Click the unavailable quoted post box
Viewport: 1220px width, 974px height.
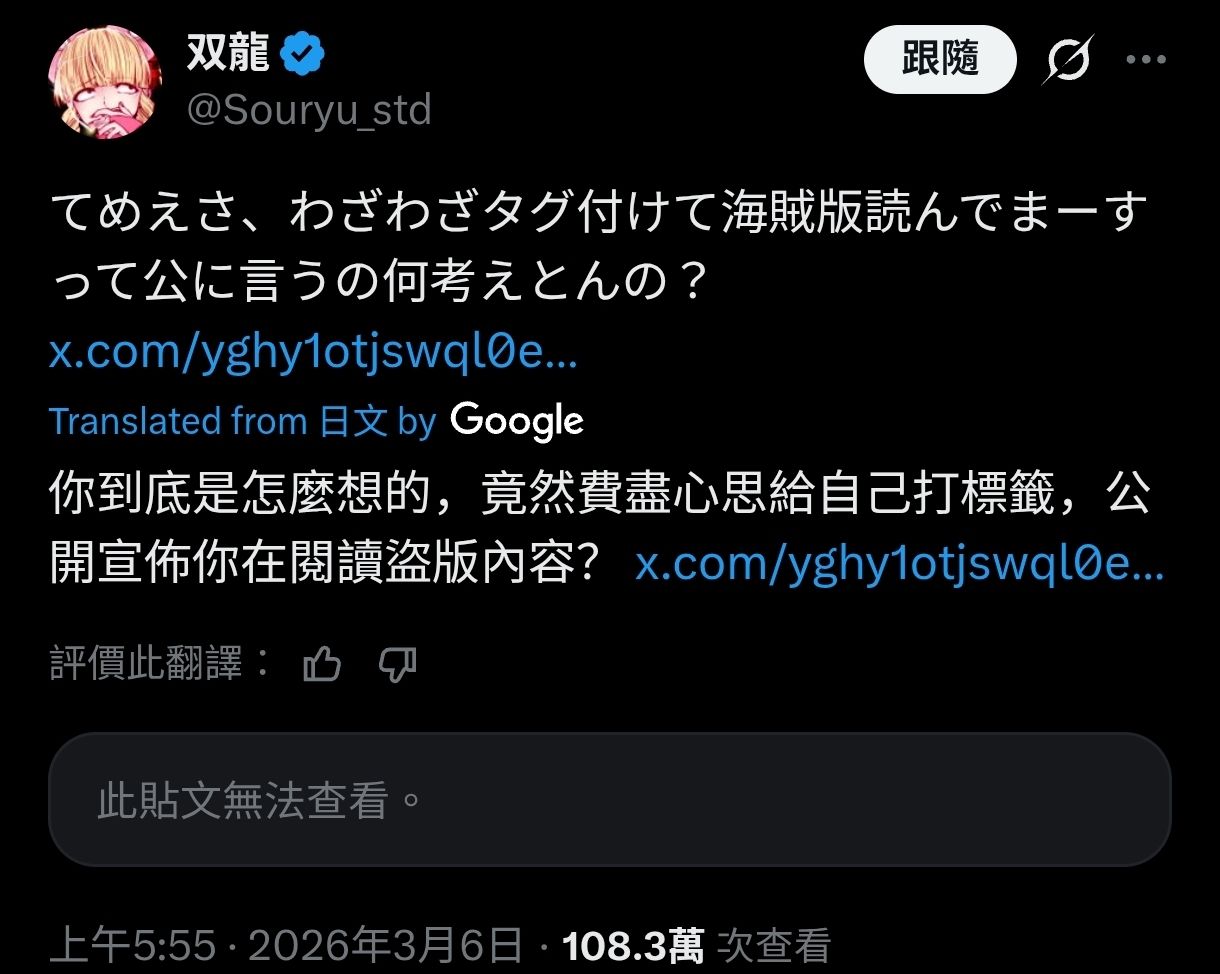coord(610,799)
